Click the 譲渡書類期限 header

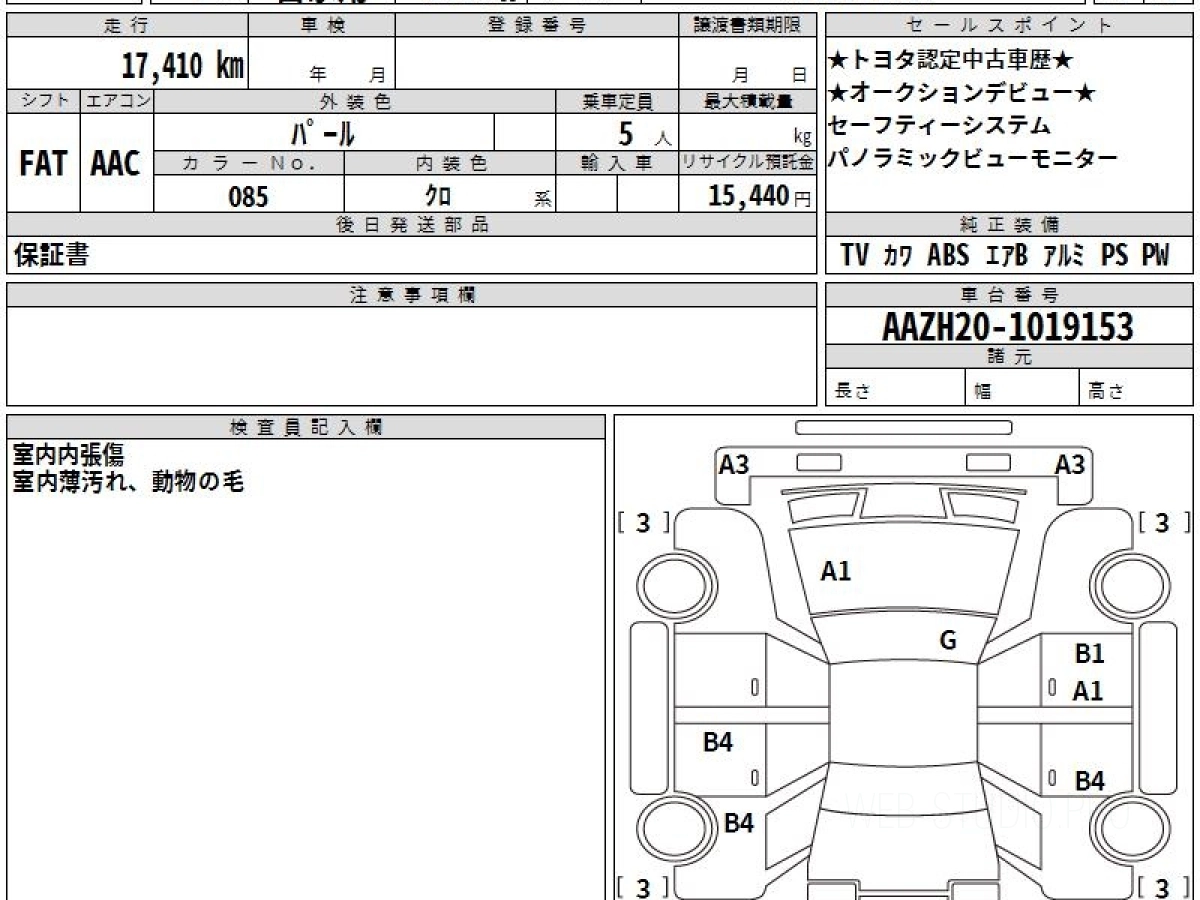[747, 27]
